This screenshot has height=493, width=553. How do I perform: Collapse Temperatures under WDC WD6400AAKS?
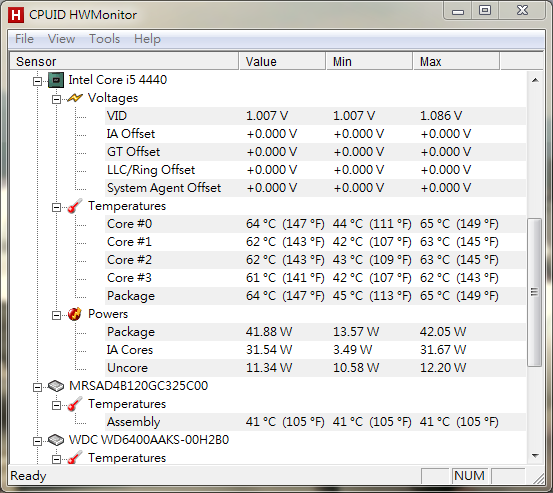coord(56,459)
